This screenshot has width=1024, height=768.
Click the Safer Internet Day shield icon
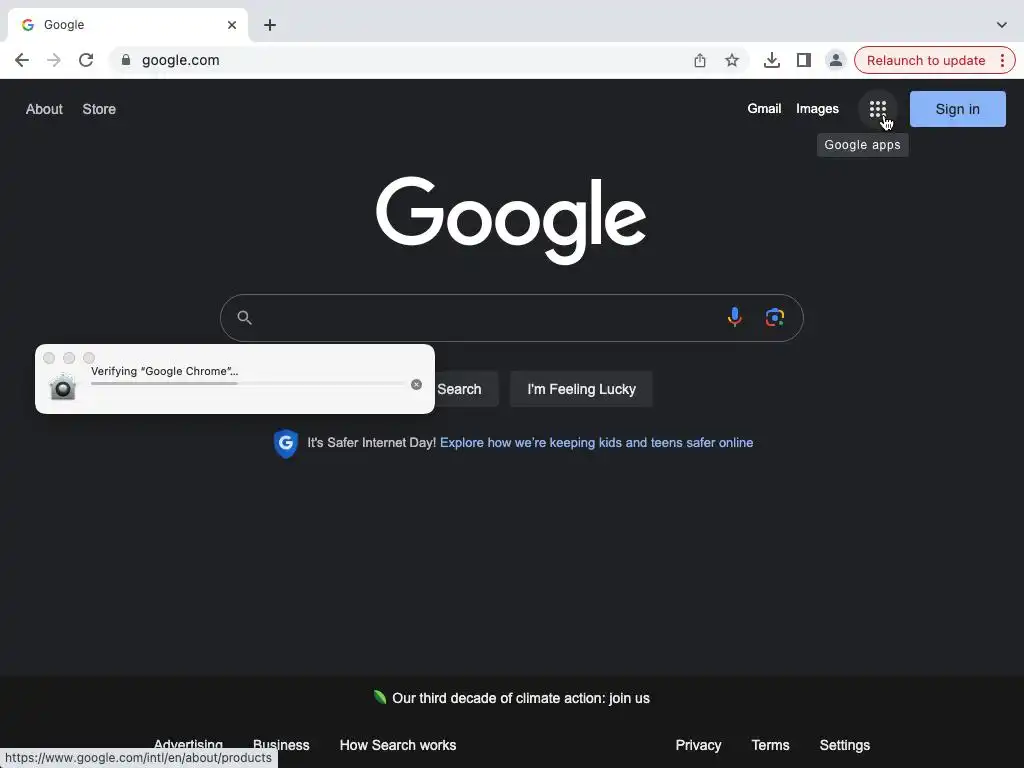(x=285, y=443)
